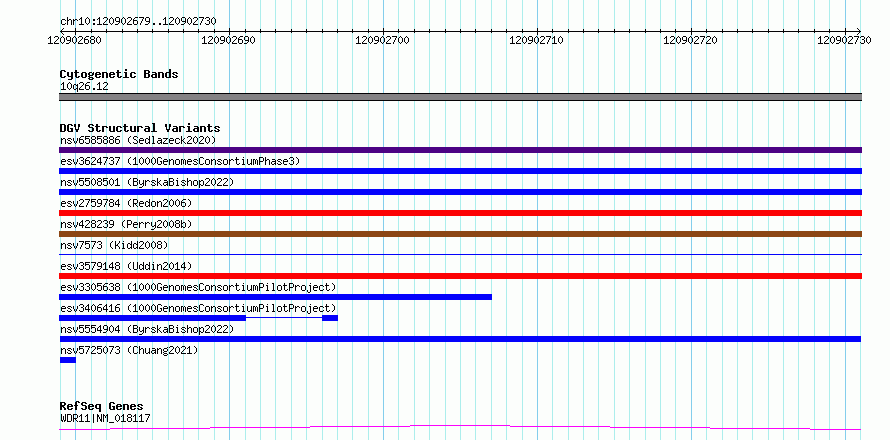Click the chr10:120902679..120902730 region label
The image size is (890, 440).
(138, 22)
